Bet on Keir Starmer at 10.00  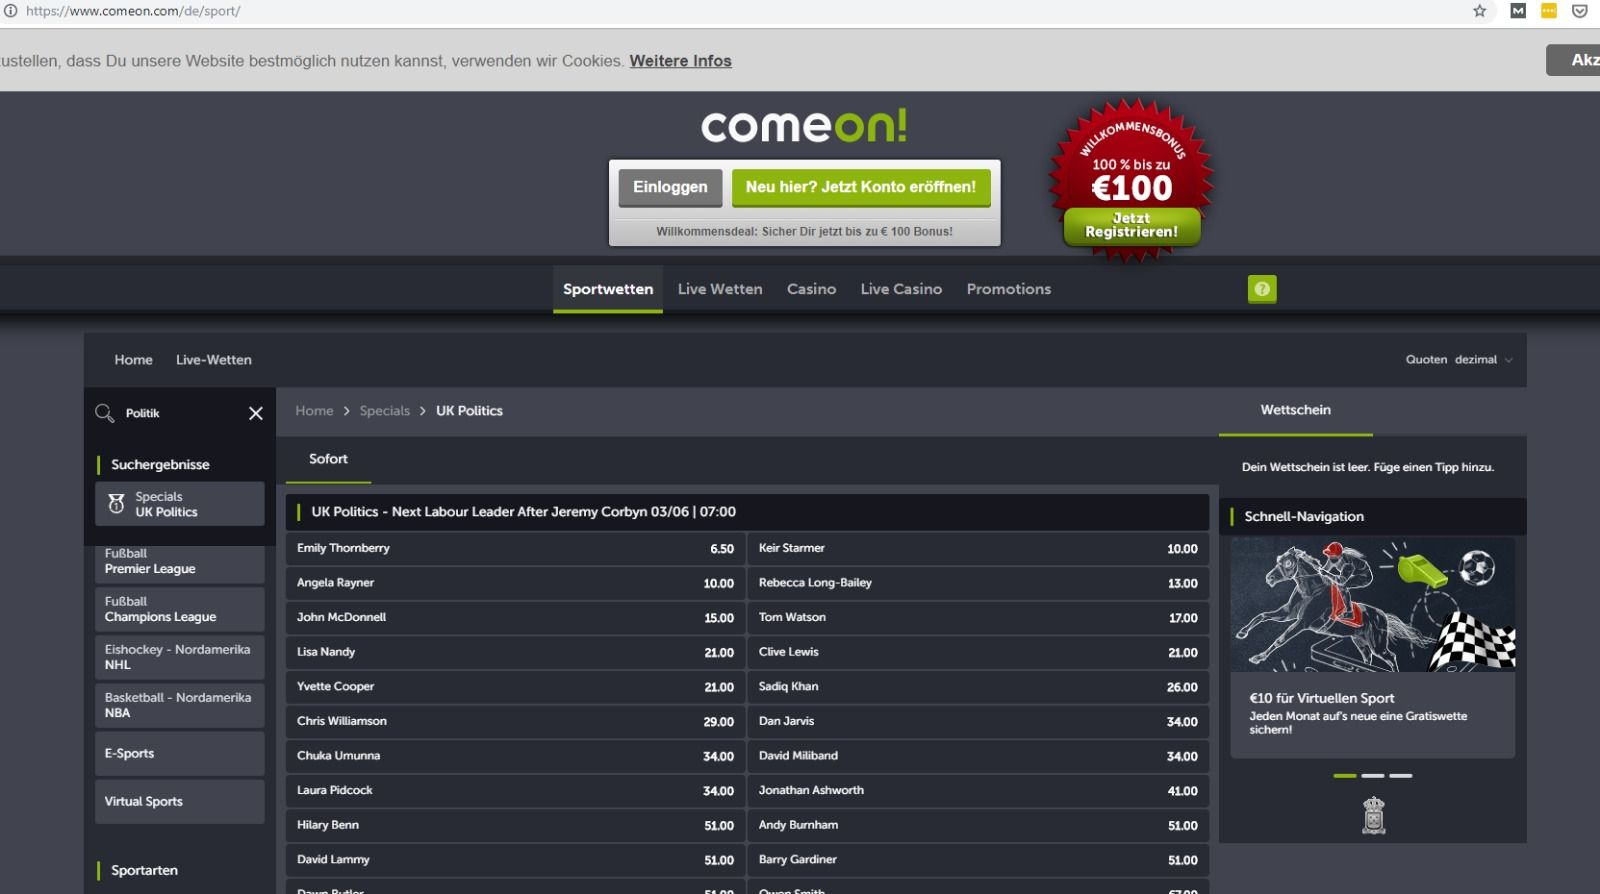click(x=978, y=548)
